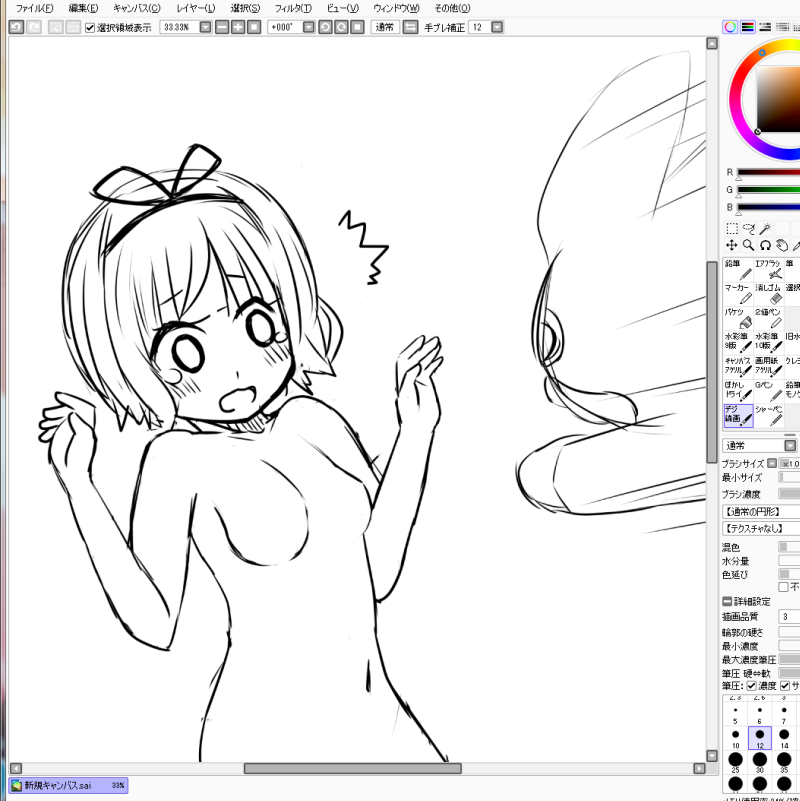Viewport: 800px width, 801px height.
Task: Choose the 消しゴム eraser tool
Action: pyautogui.click(x=768, y=294)
